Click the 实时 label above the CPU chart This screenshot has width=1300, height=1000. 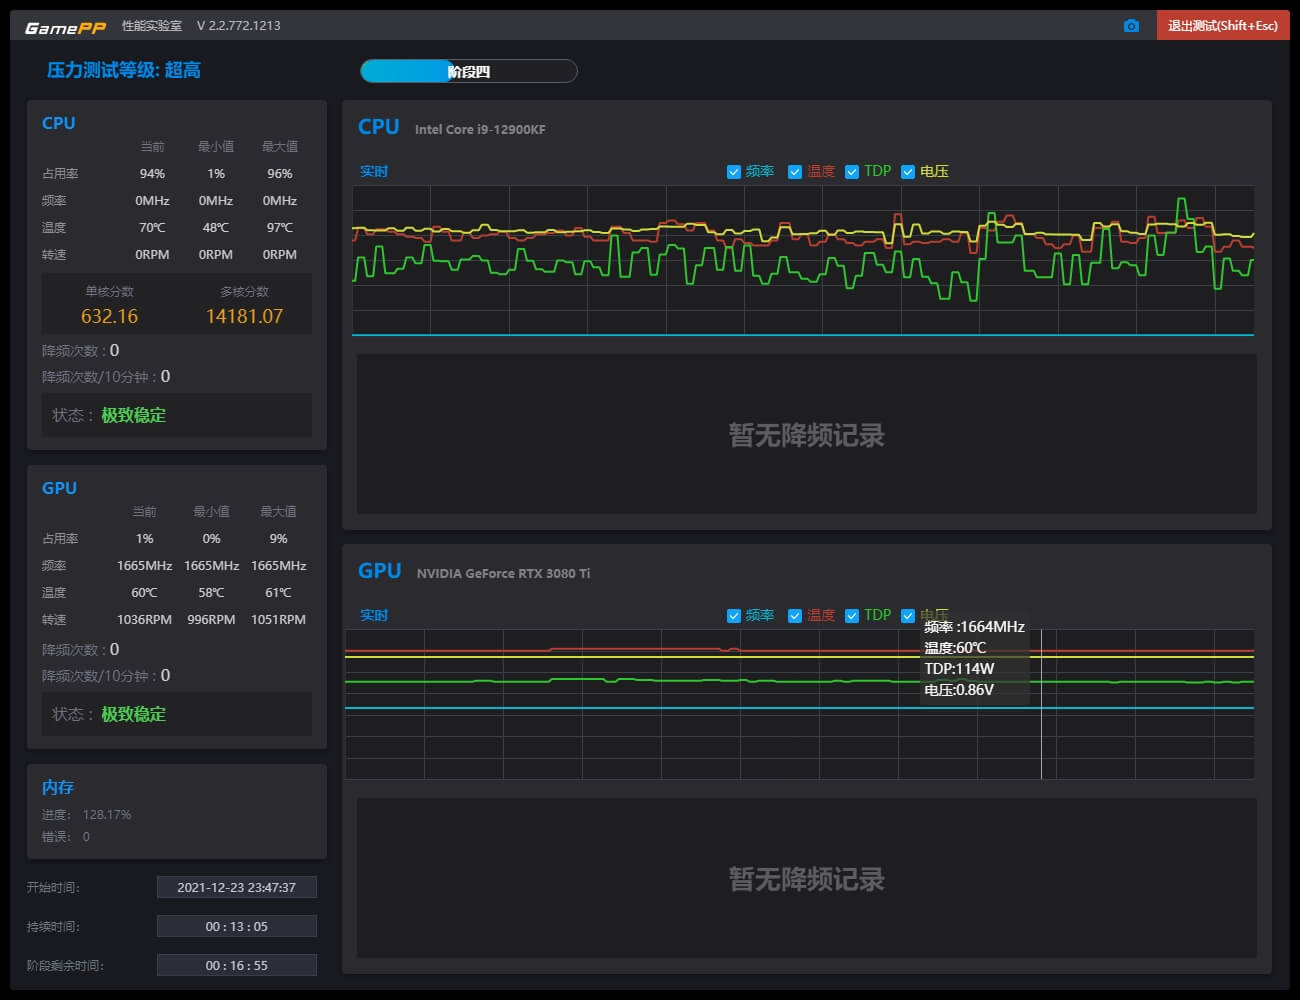[x=374, y=172]
